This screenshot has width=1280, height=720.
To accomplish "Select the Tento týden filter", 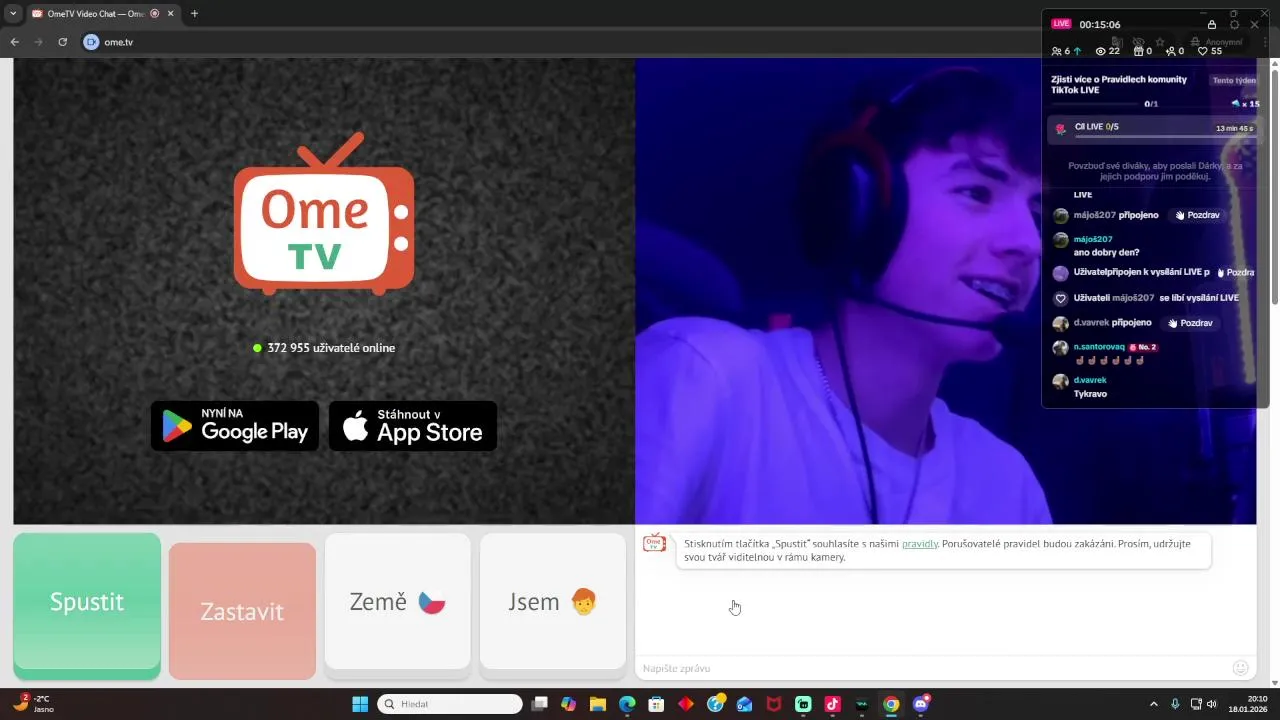I will coord(1234,80).
